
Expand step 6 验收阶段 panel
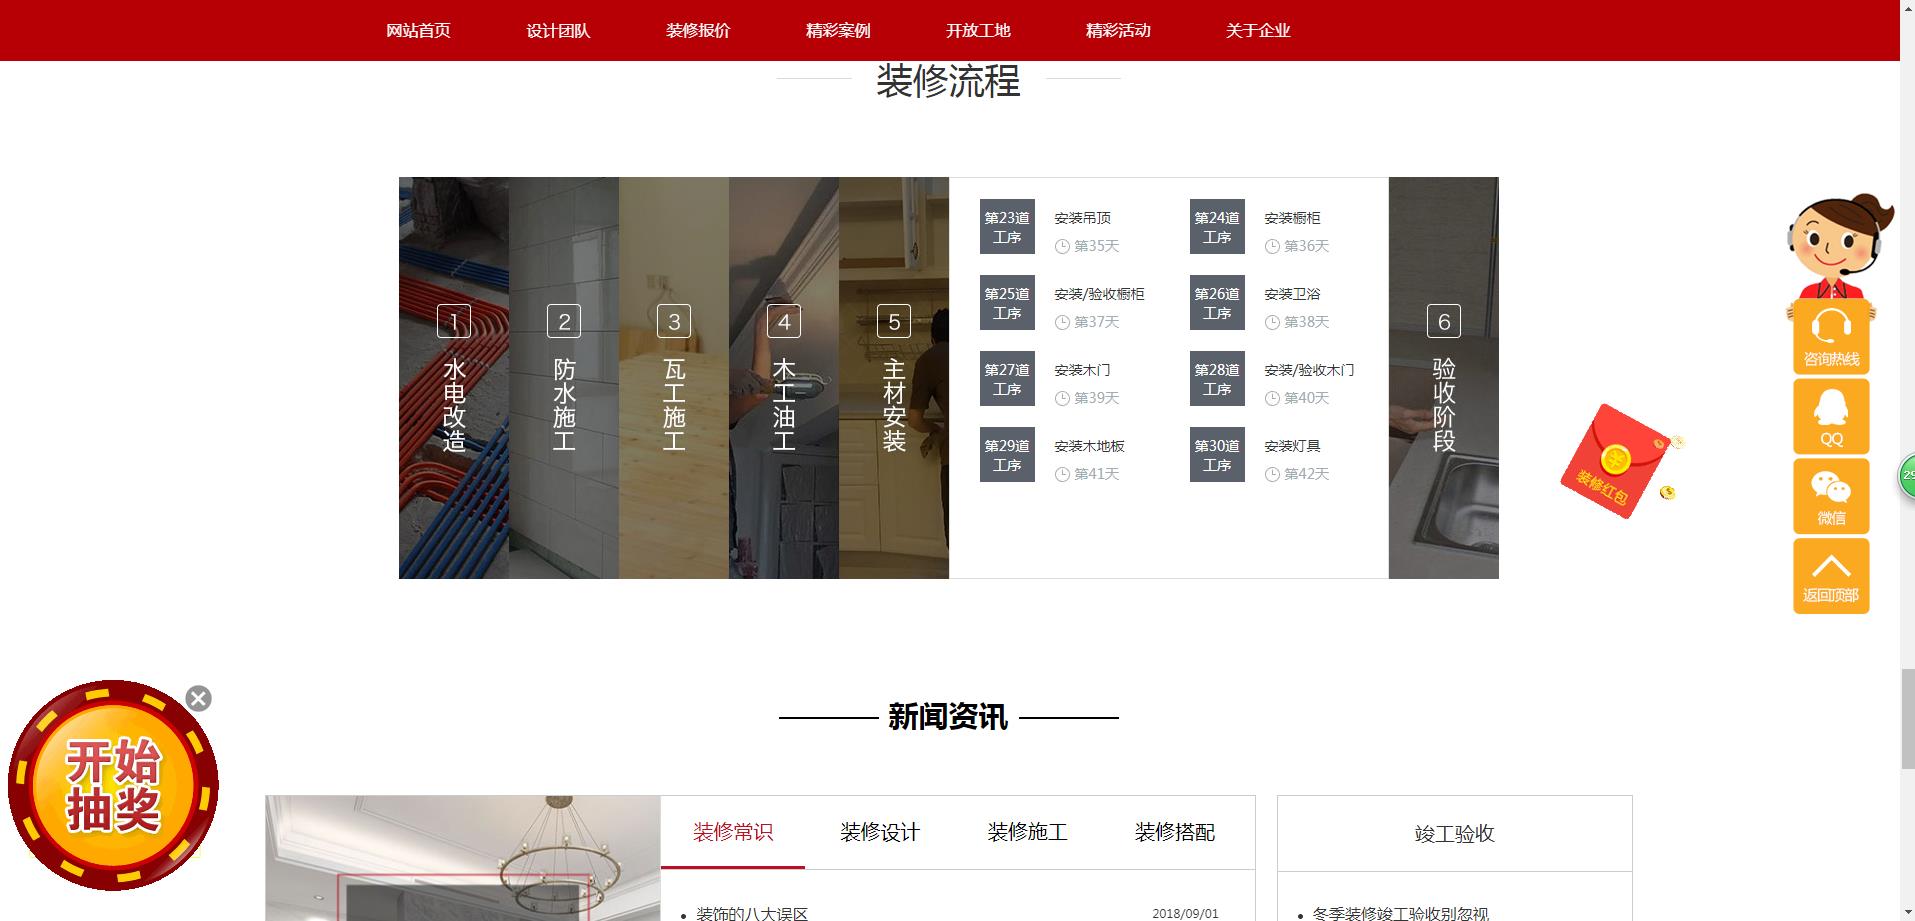point(1443,378)
